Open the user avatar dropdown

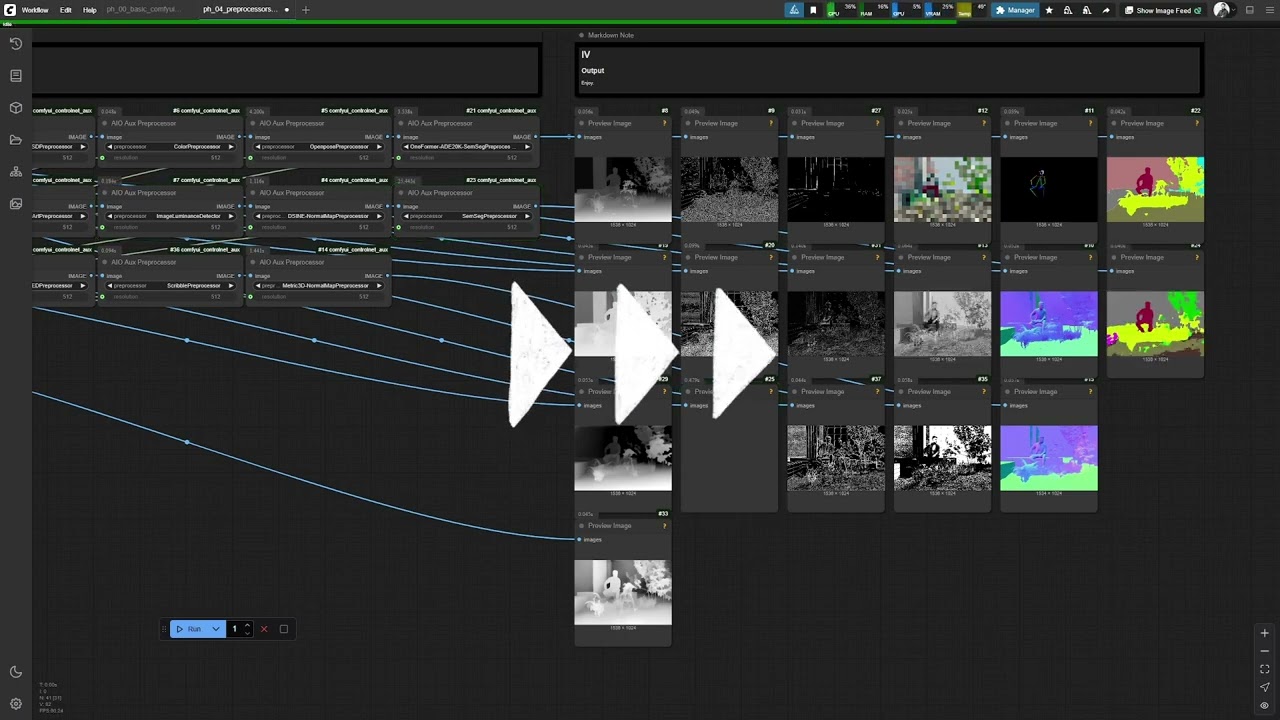click(x=1224, y=10)
